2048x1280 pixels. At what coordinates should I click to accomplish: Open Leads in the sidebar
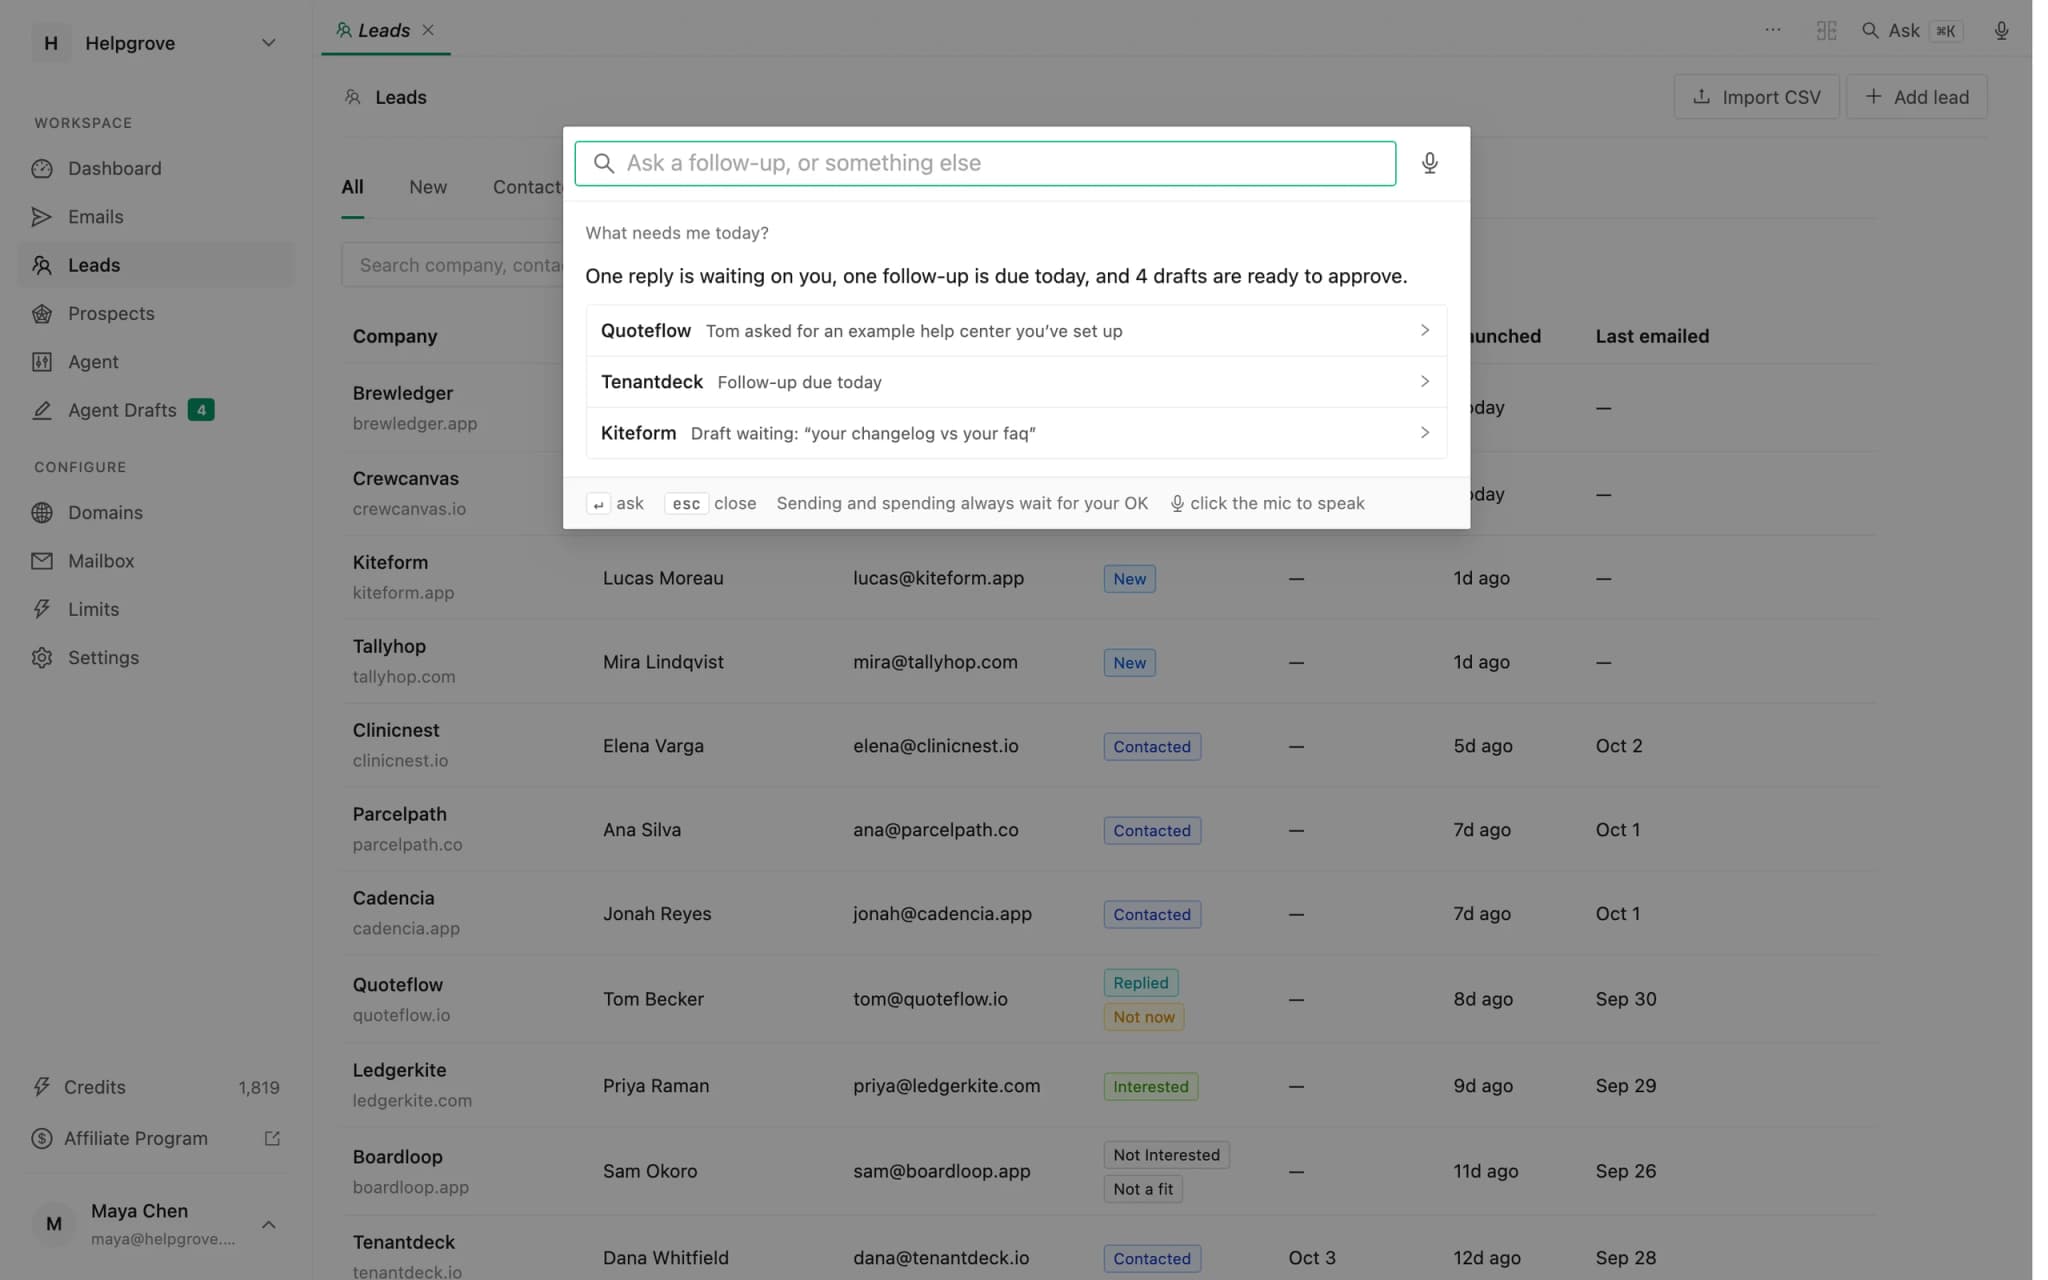(x=157, y=265)
